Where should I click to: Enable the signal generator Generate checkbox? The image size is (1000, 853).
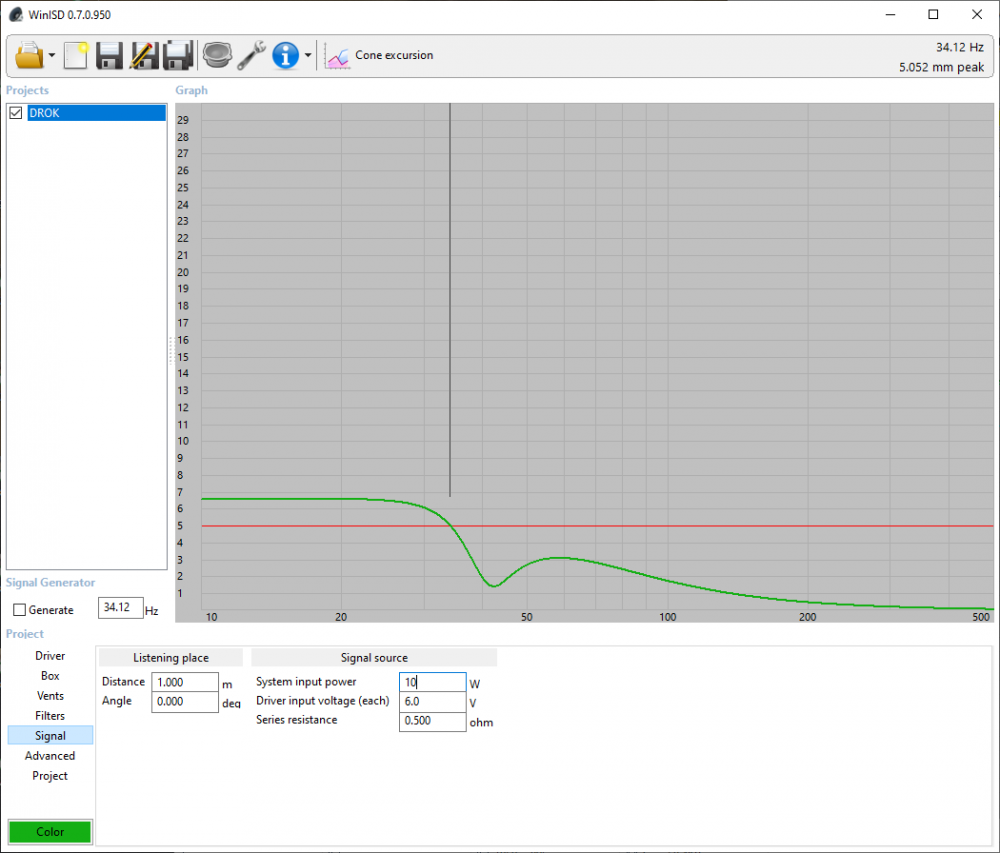(20, 610)
